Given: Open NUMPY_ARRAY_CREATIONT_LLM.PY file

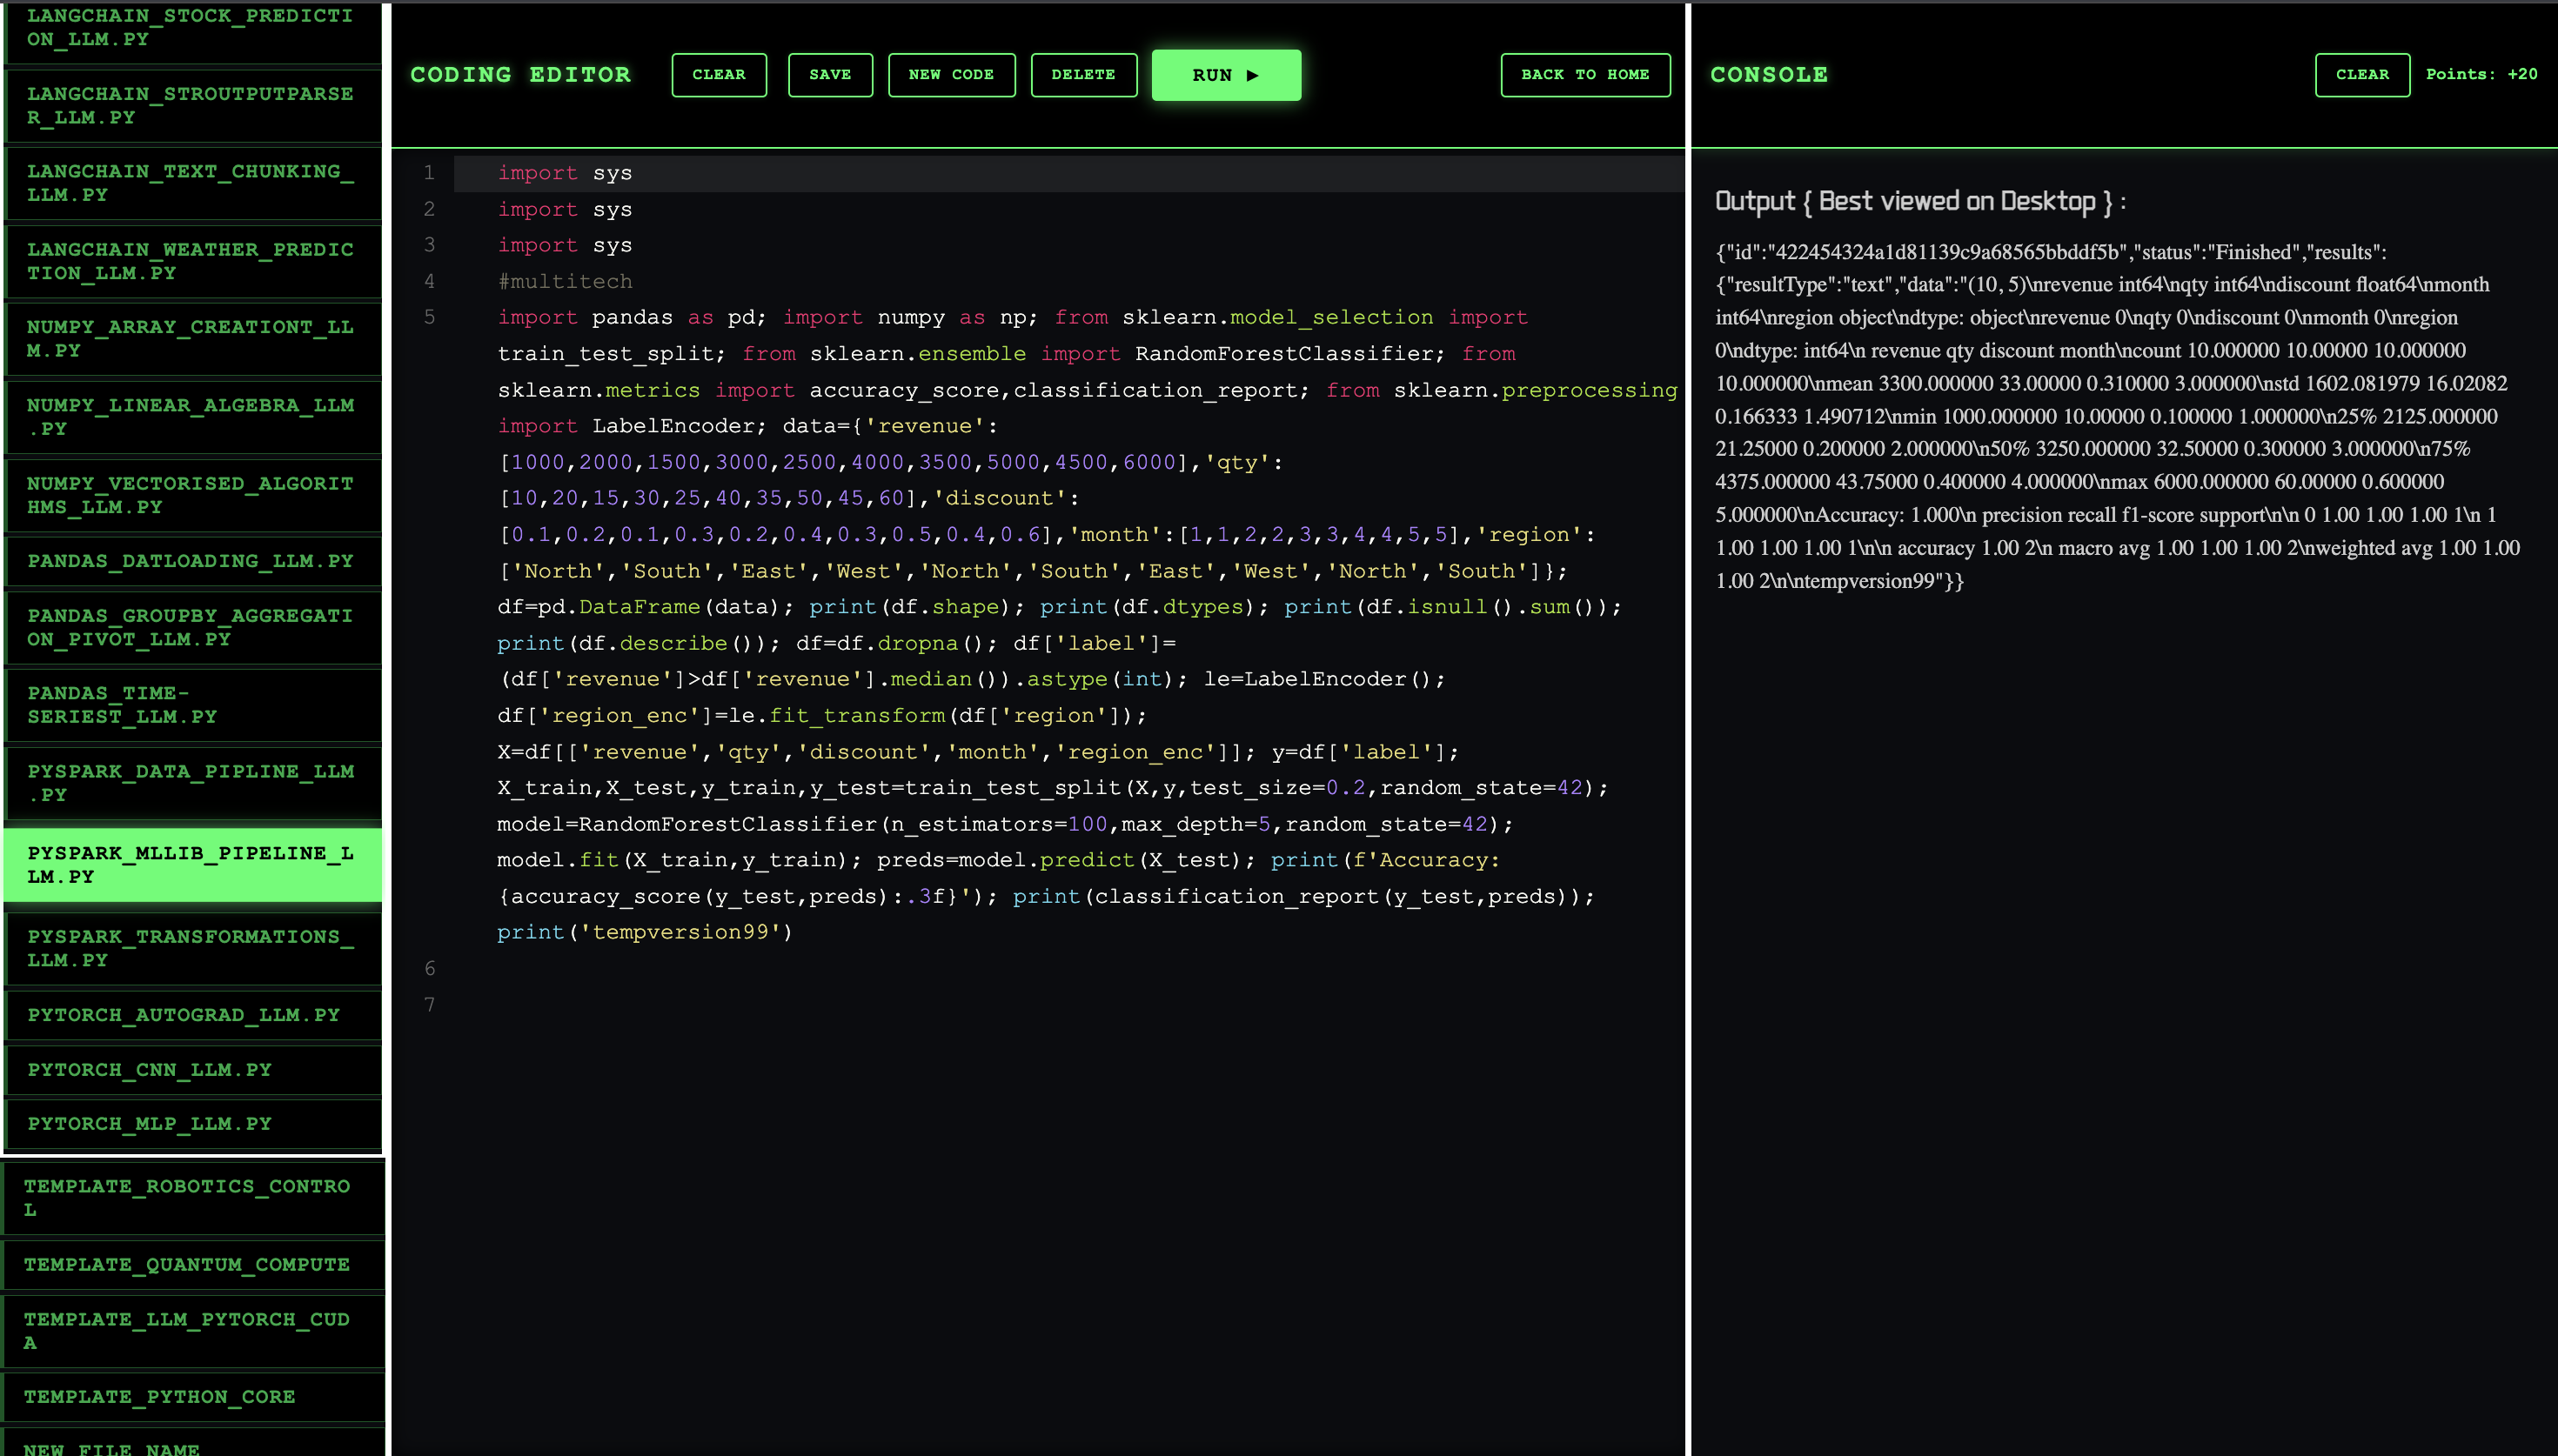Looking at the screenshot, I should [193, 340].
